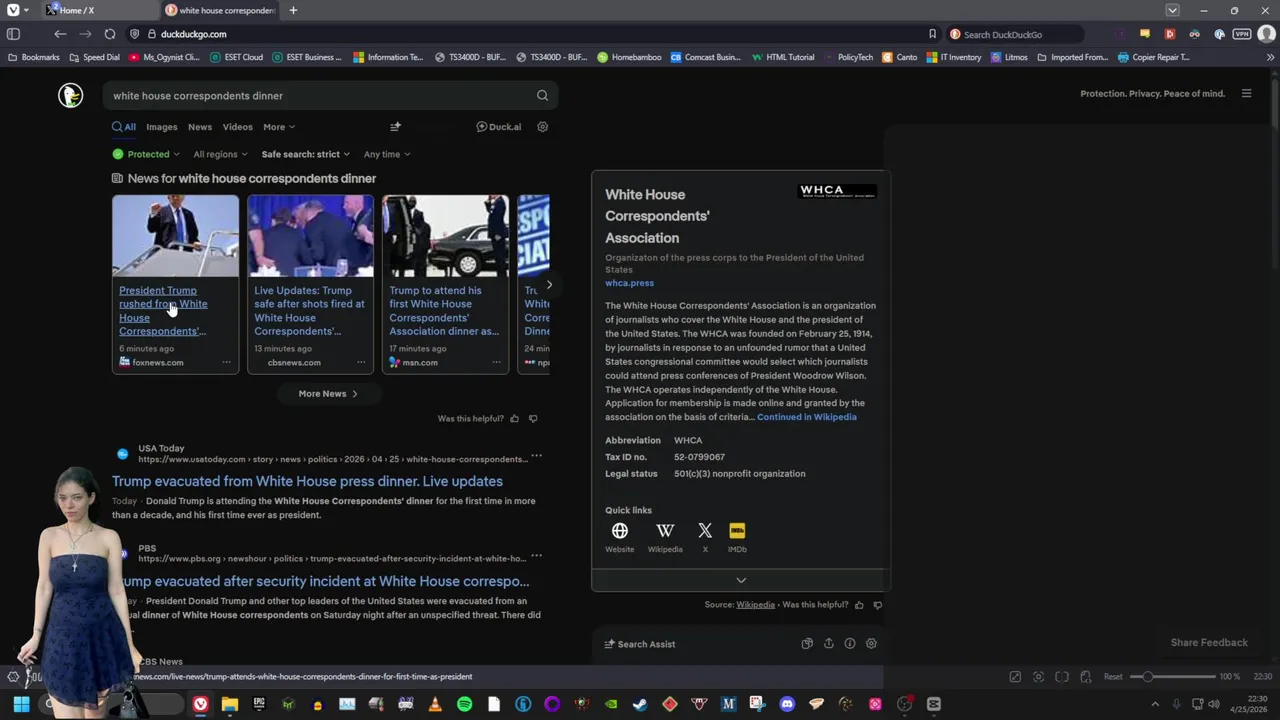Open Steam from the taskbar

point(640,704)
